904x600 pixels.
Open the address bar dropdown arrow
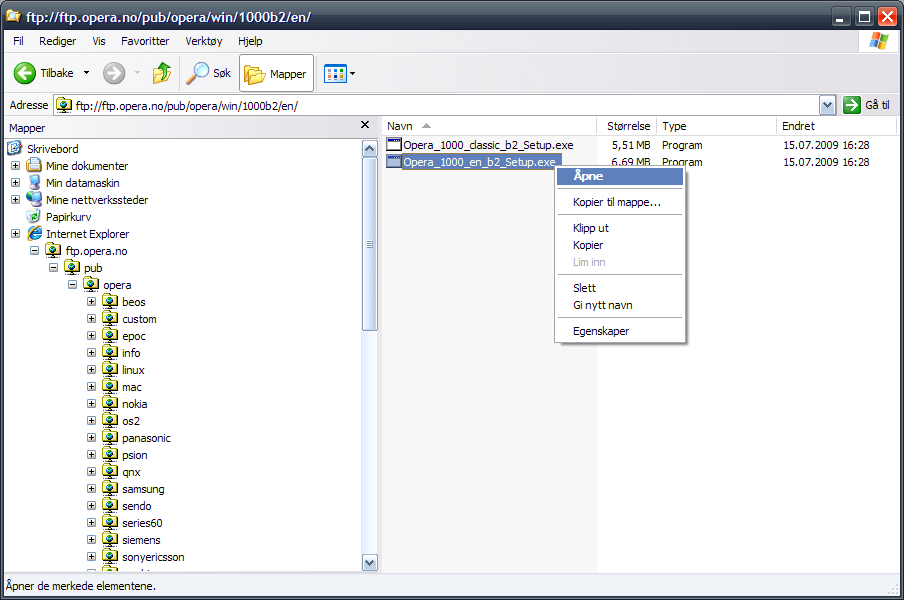pyautogui.click(x=827, y=105)
